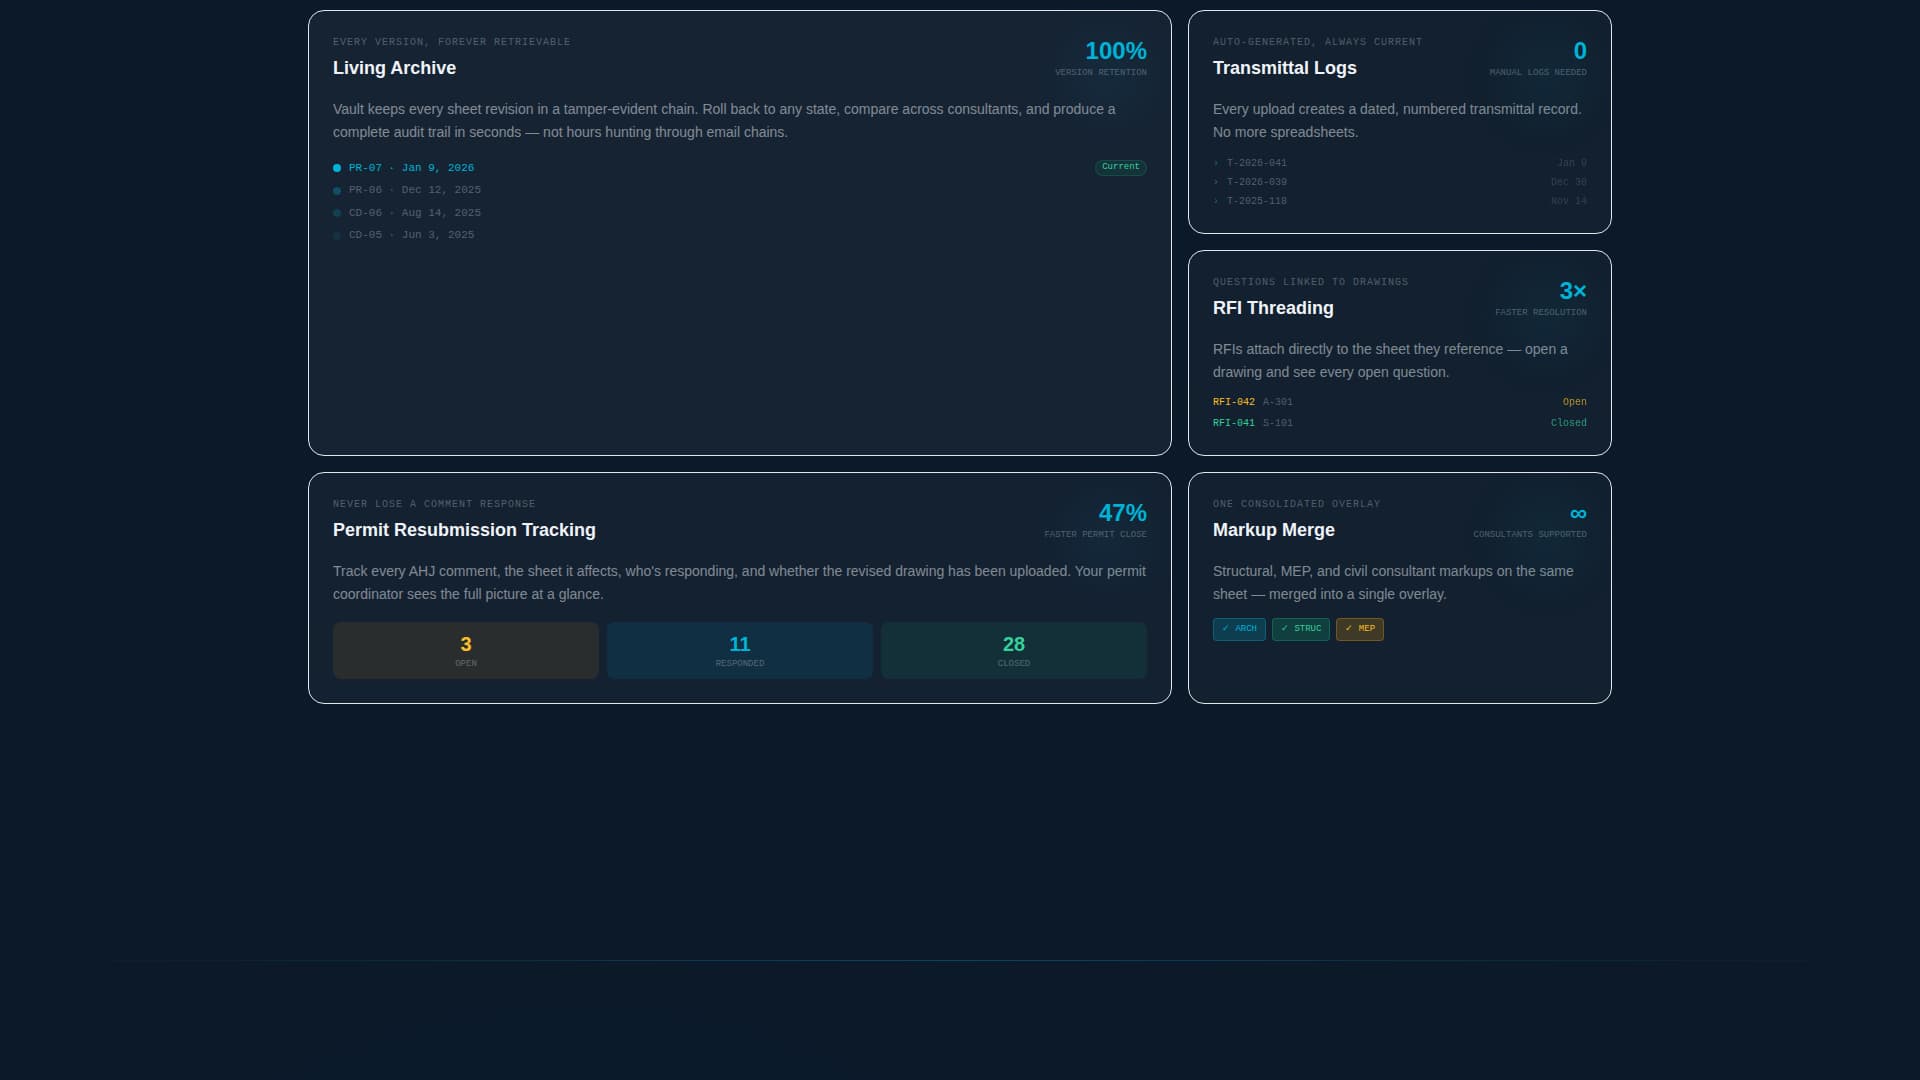Click the Auto-Generated, Always Current label
The image size is (1920, 1080).
click(1318, 42)
